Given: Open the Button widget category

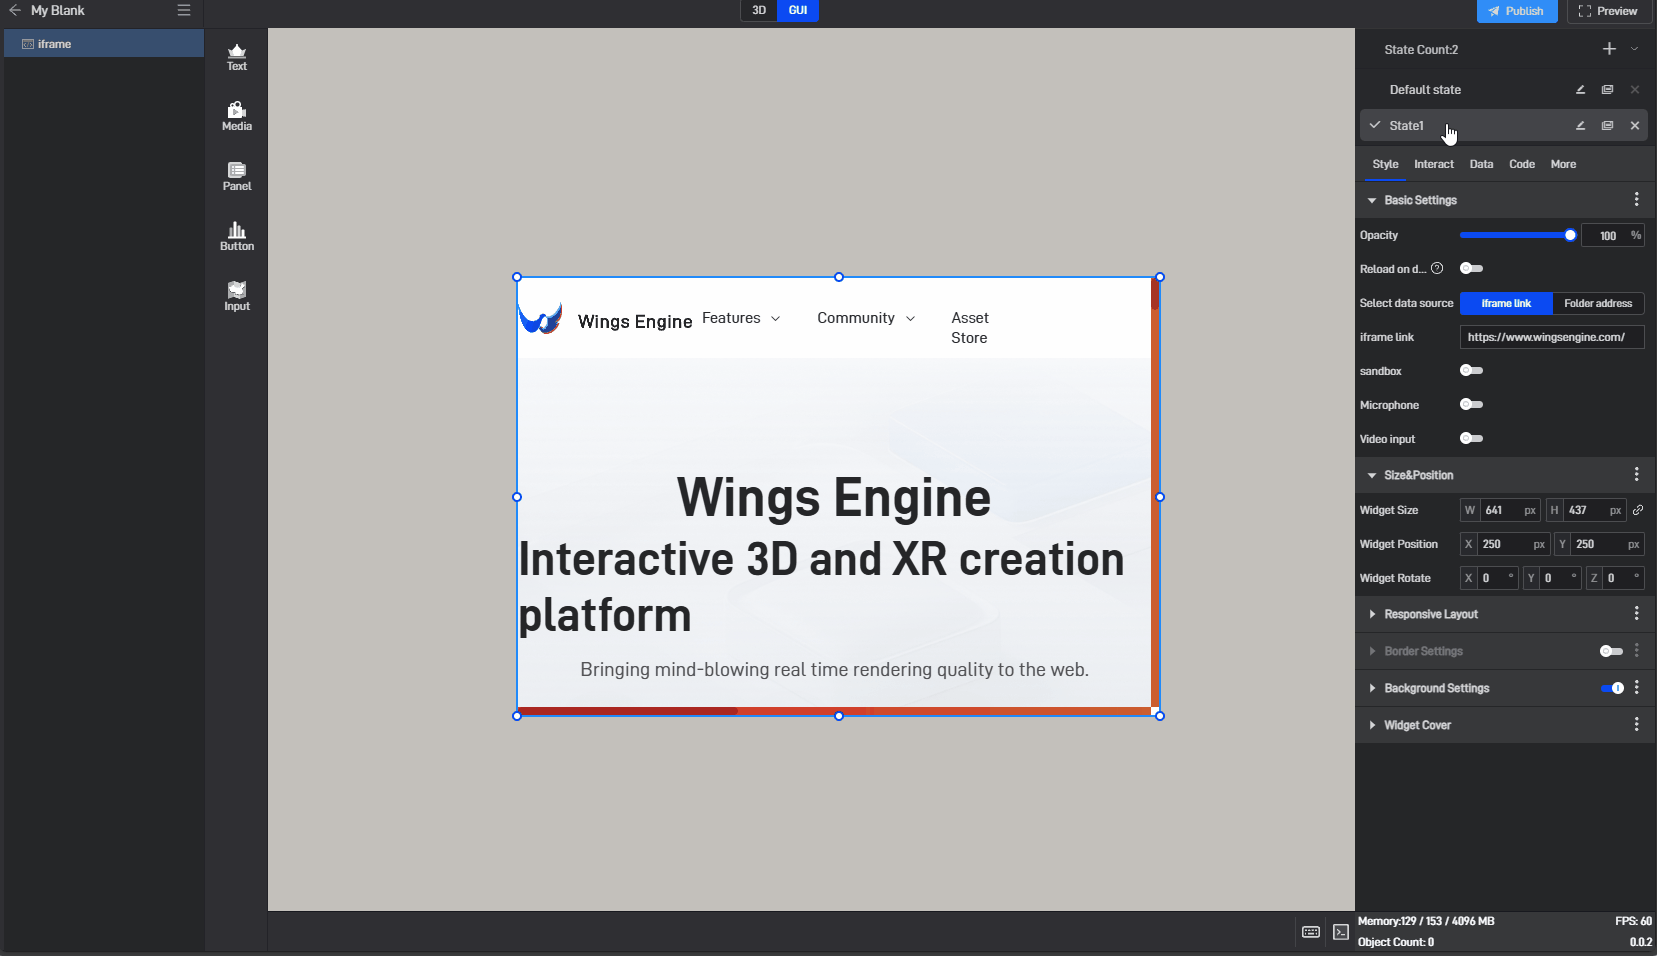Looking at the screenshot, I should point(237,237).
